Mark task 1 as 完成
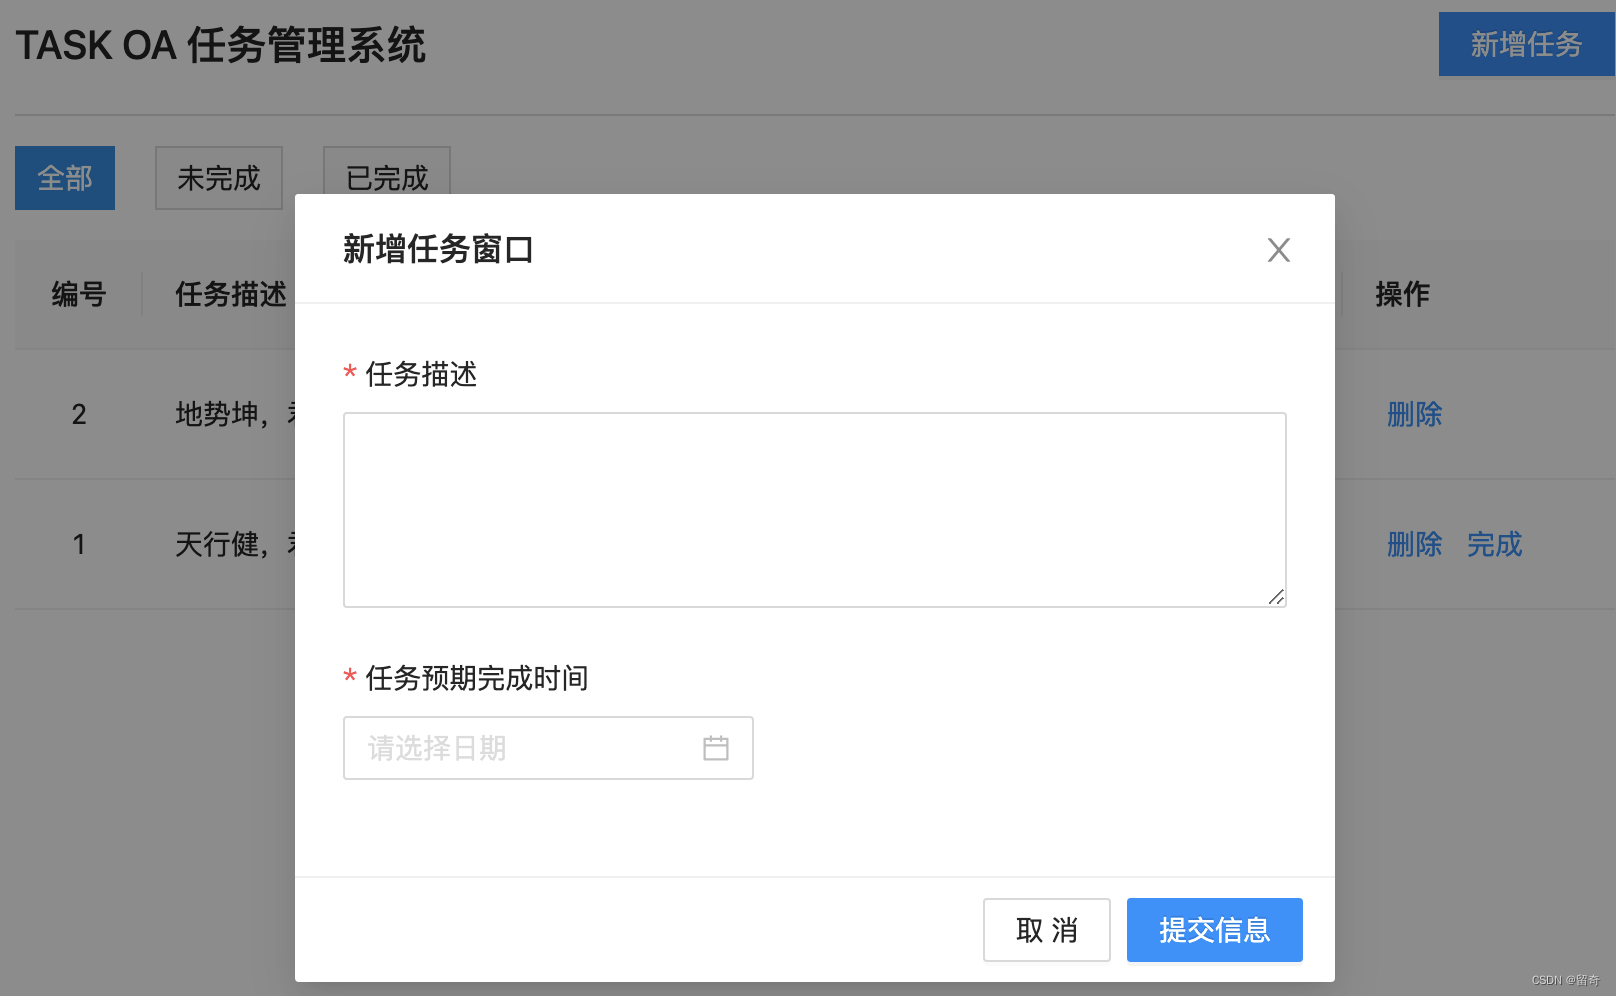Viewport: 1616px width, 996px height. click(1494, 544)
